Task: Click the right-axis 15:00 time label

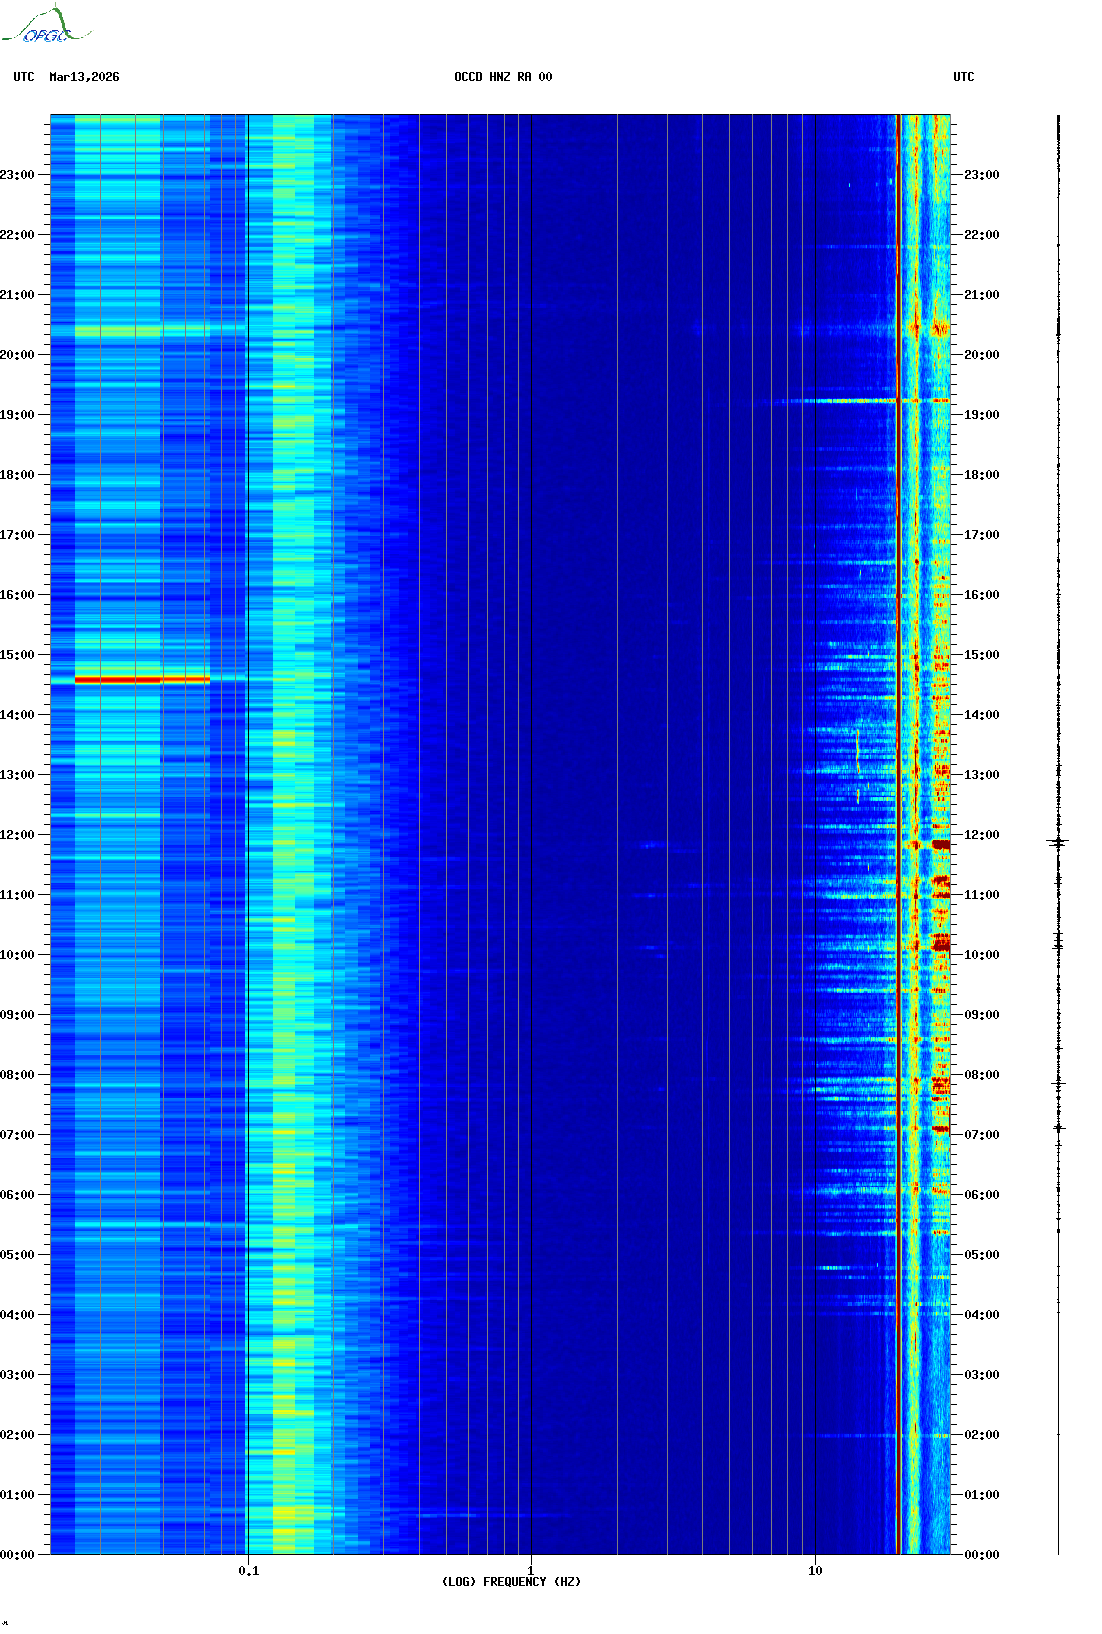Action: [x=982, y=655]
